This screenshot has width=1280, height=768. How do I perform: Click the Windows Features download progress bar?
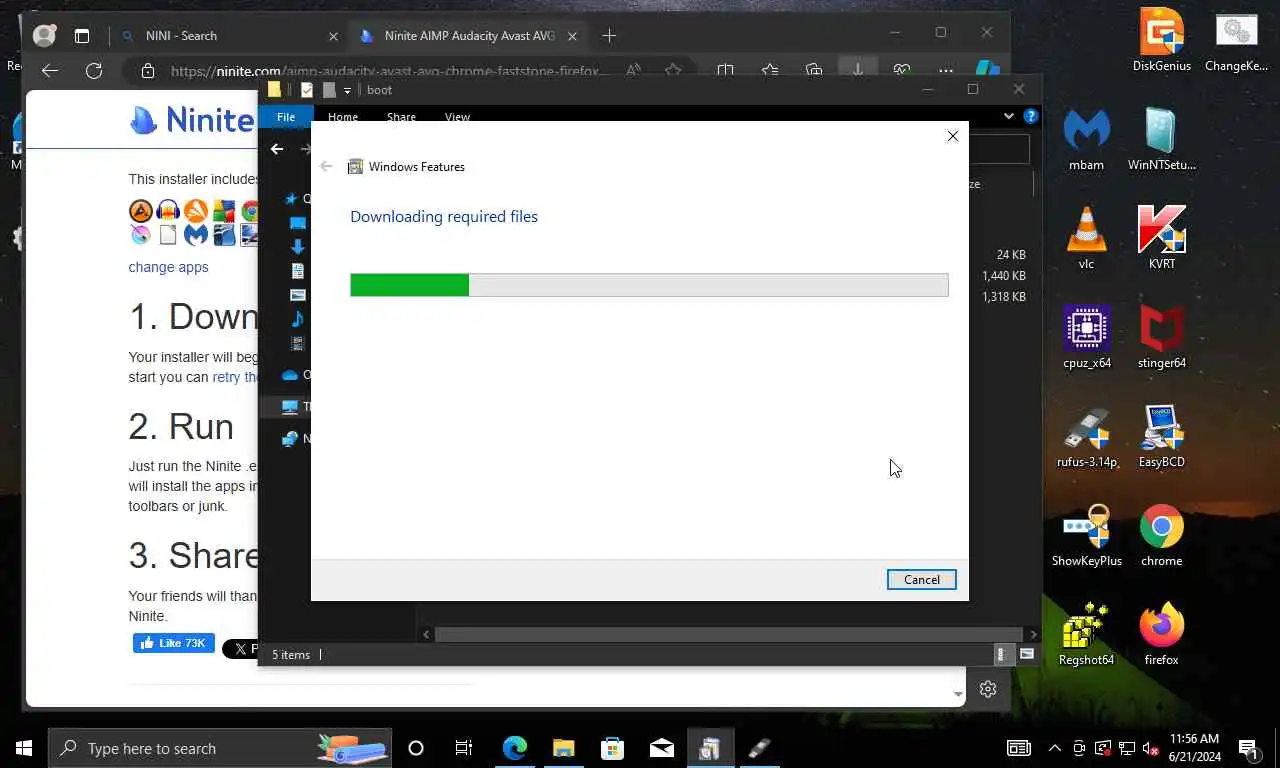(x=649, y=285)
